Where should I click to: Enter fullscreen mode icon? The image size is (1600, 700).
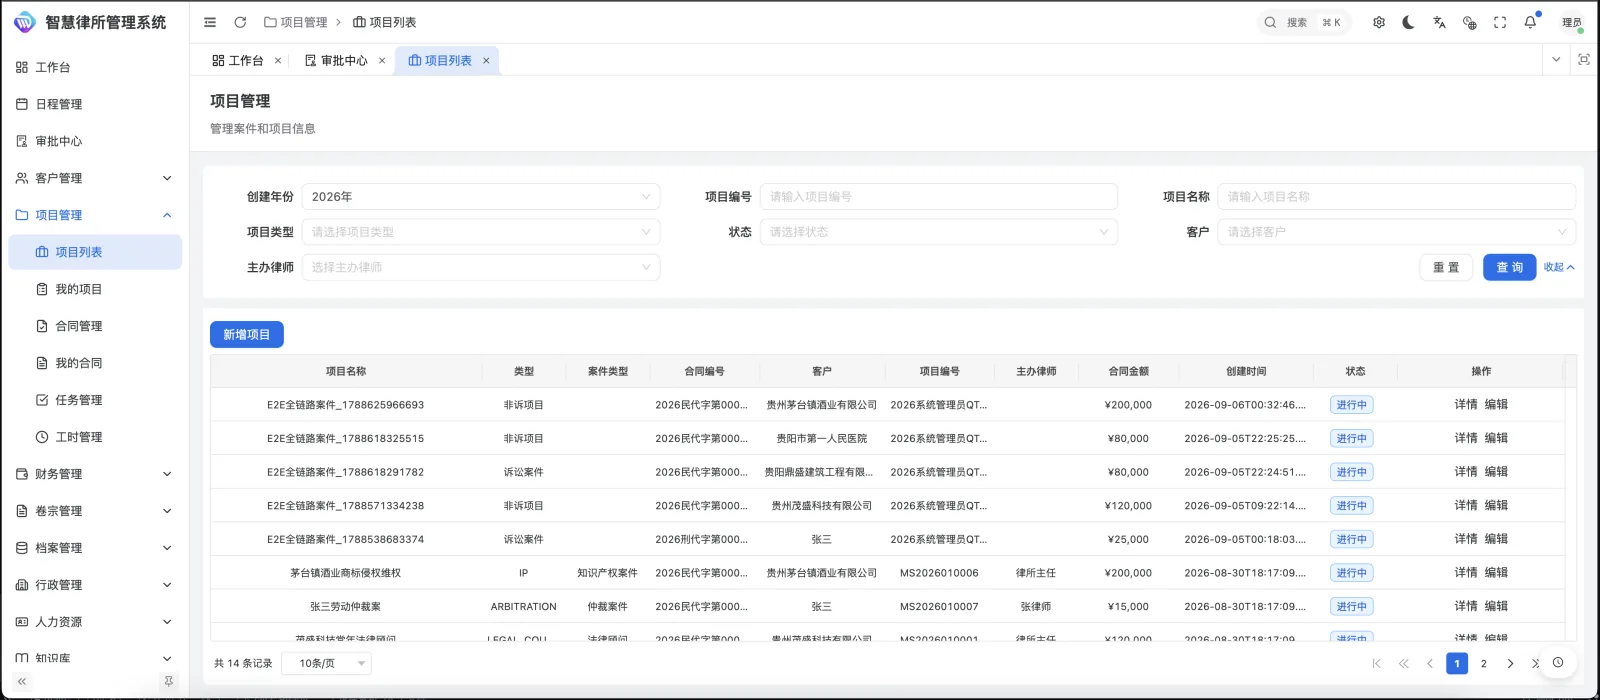click(x=1500, y=22)
